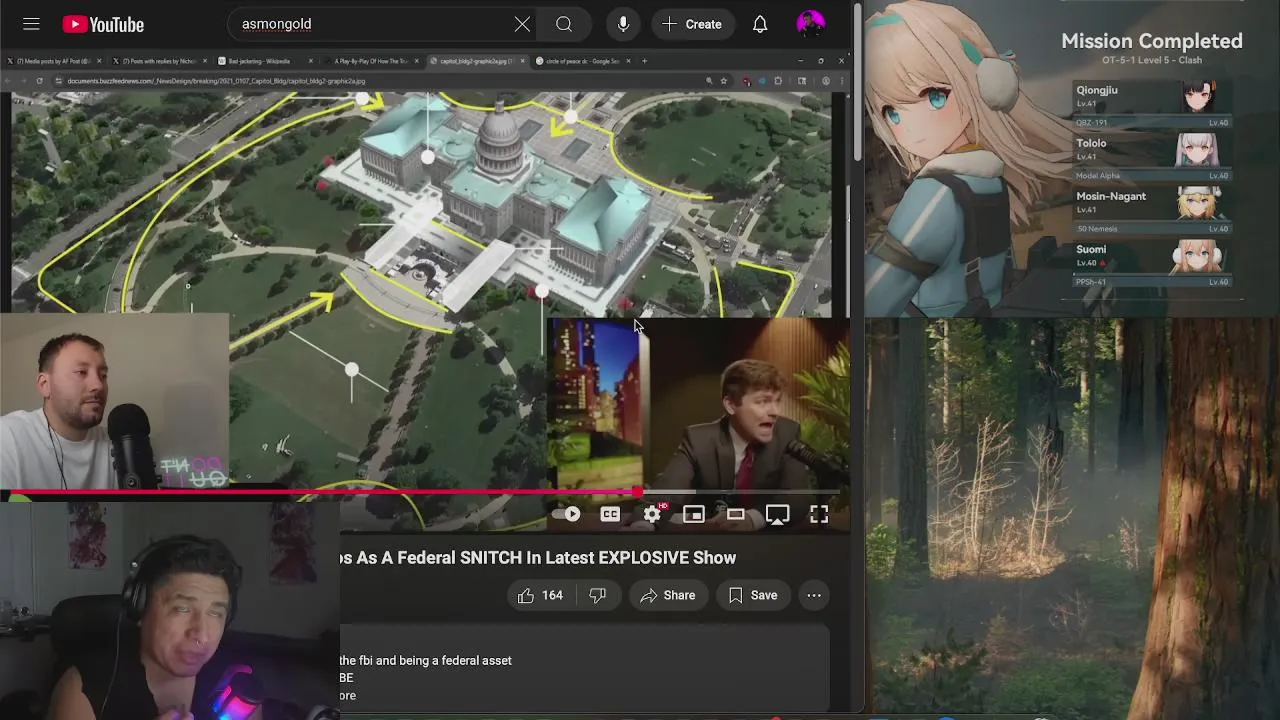1280x720 pixels.
Task: Select Qiongjiu row in mission results
Action: tap(1151, 104)
